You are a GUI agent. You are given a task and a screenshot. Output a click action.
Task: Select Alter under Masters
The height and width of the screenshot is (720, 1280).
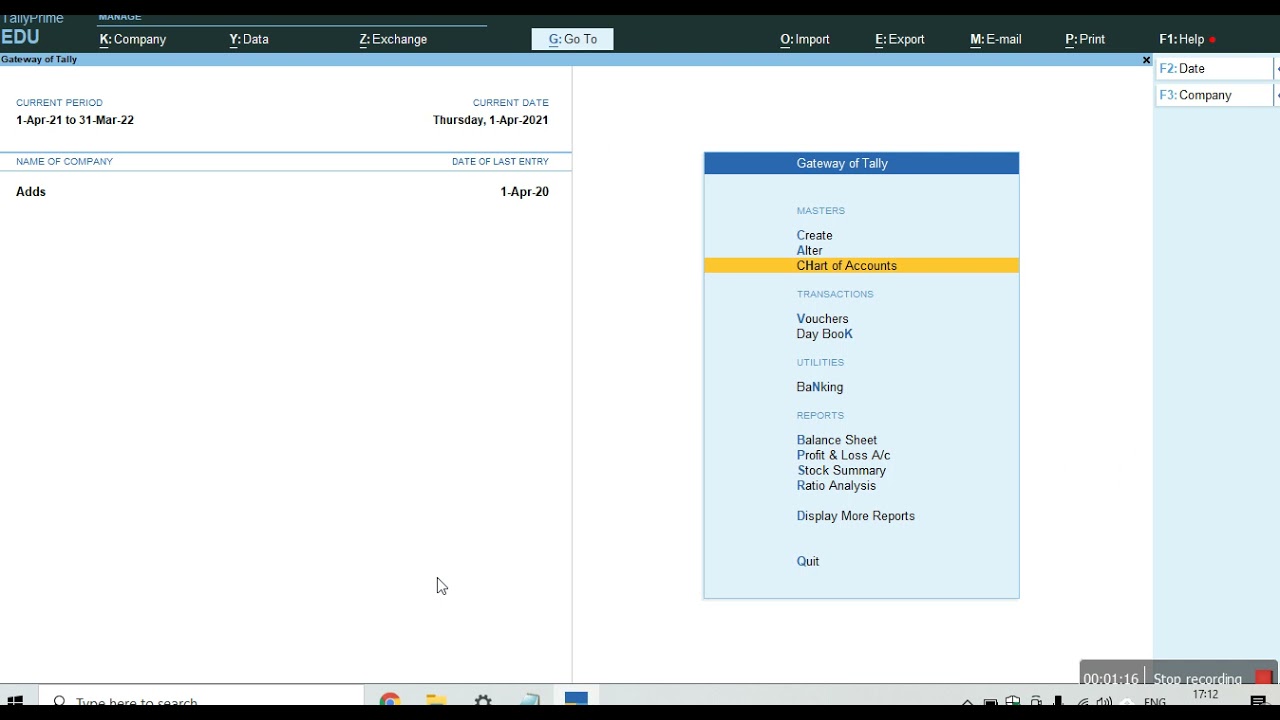(x=810, y=251)
